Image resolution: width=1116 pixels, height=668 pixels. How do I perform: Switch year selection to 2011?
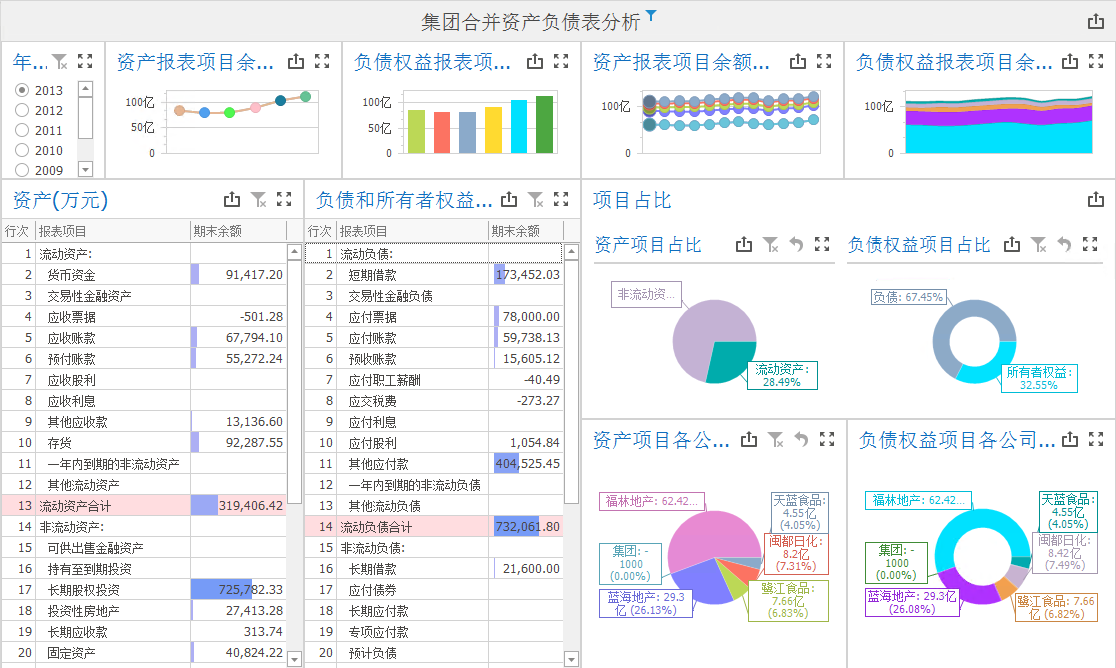[x=22, y=129]
